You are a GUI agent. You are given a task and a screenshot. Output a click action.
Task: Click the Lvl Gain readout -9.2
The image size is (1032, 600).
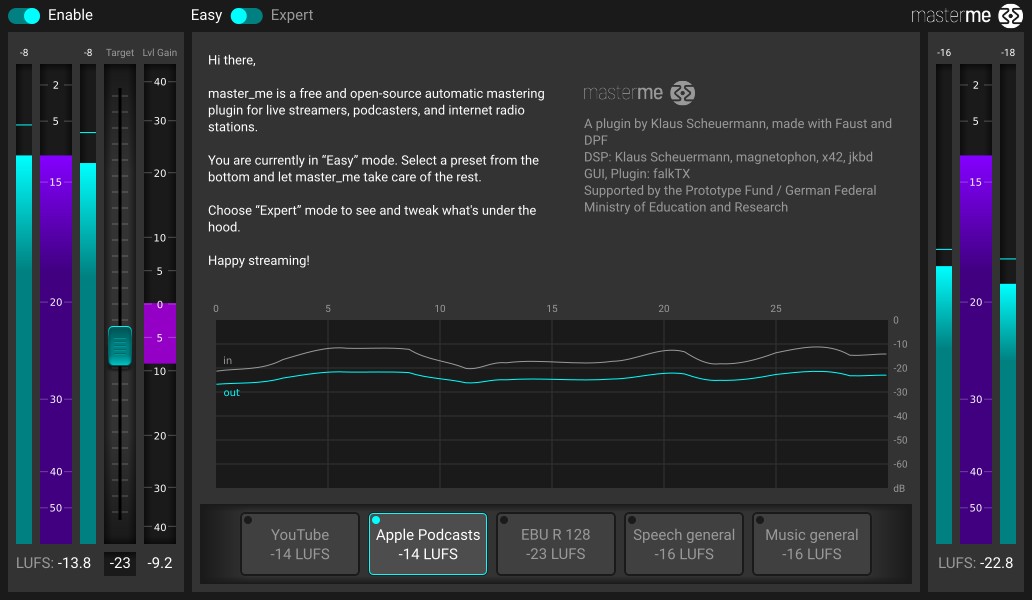160,563
